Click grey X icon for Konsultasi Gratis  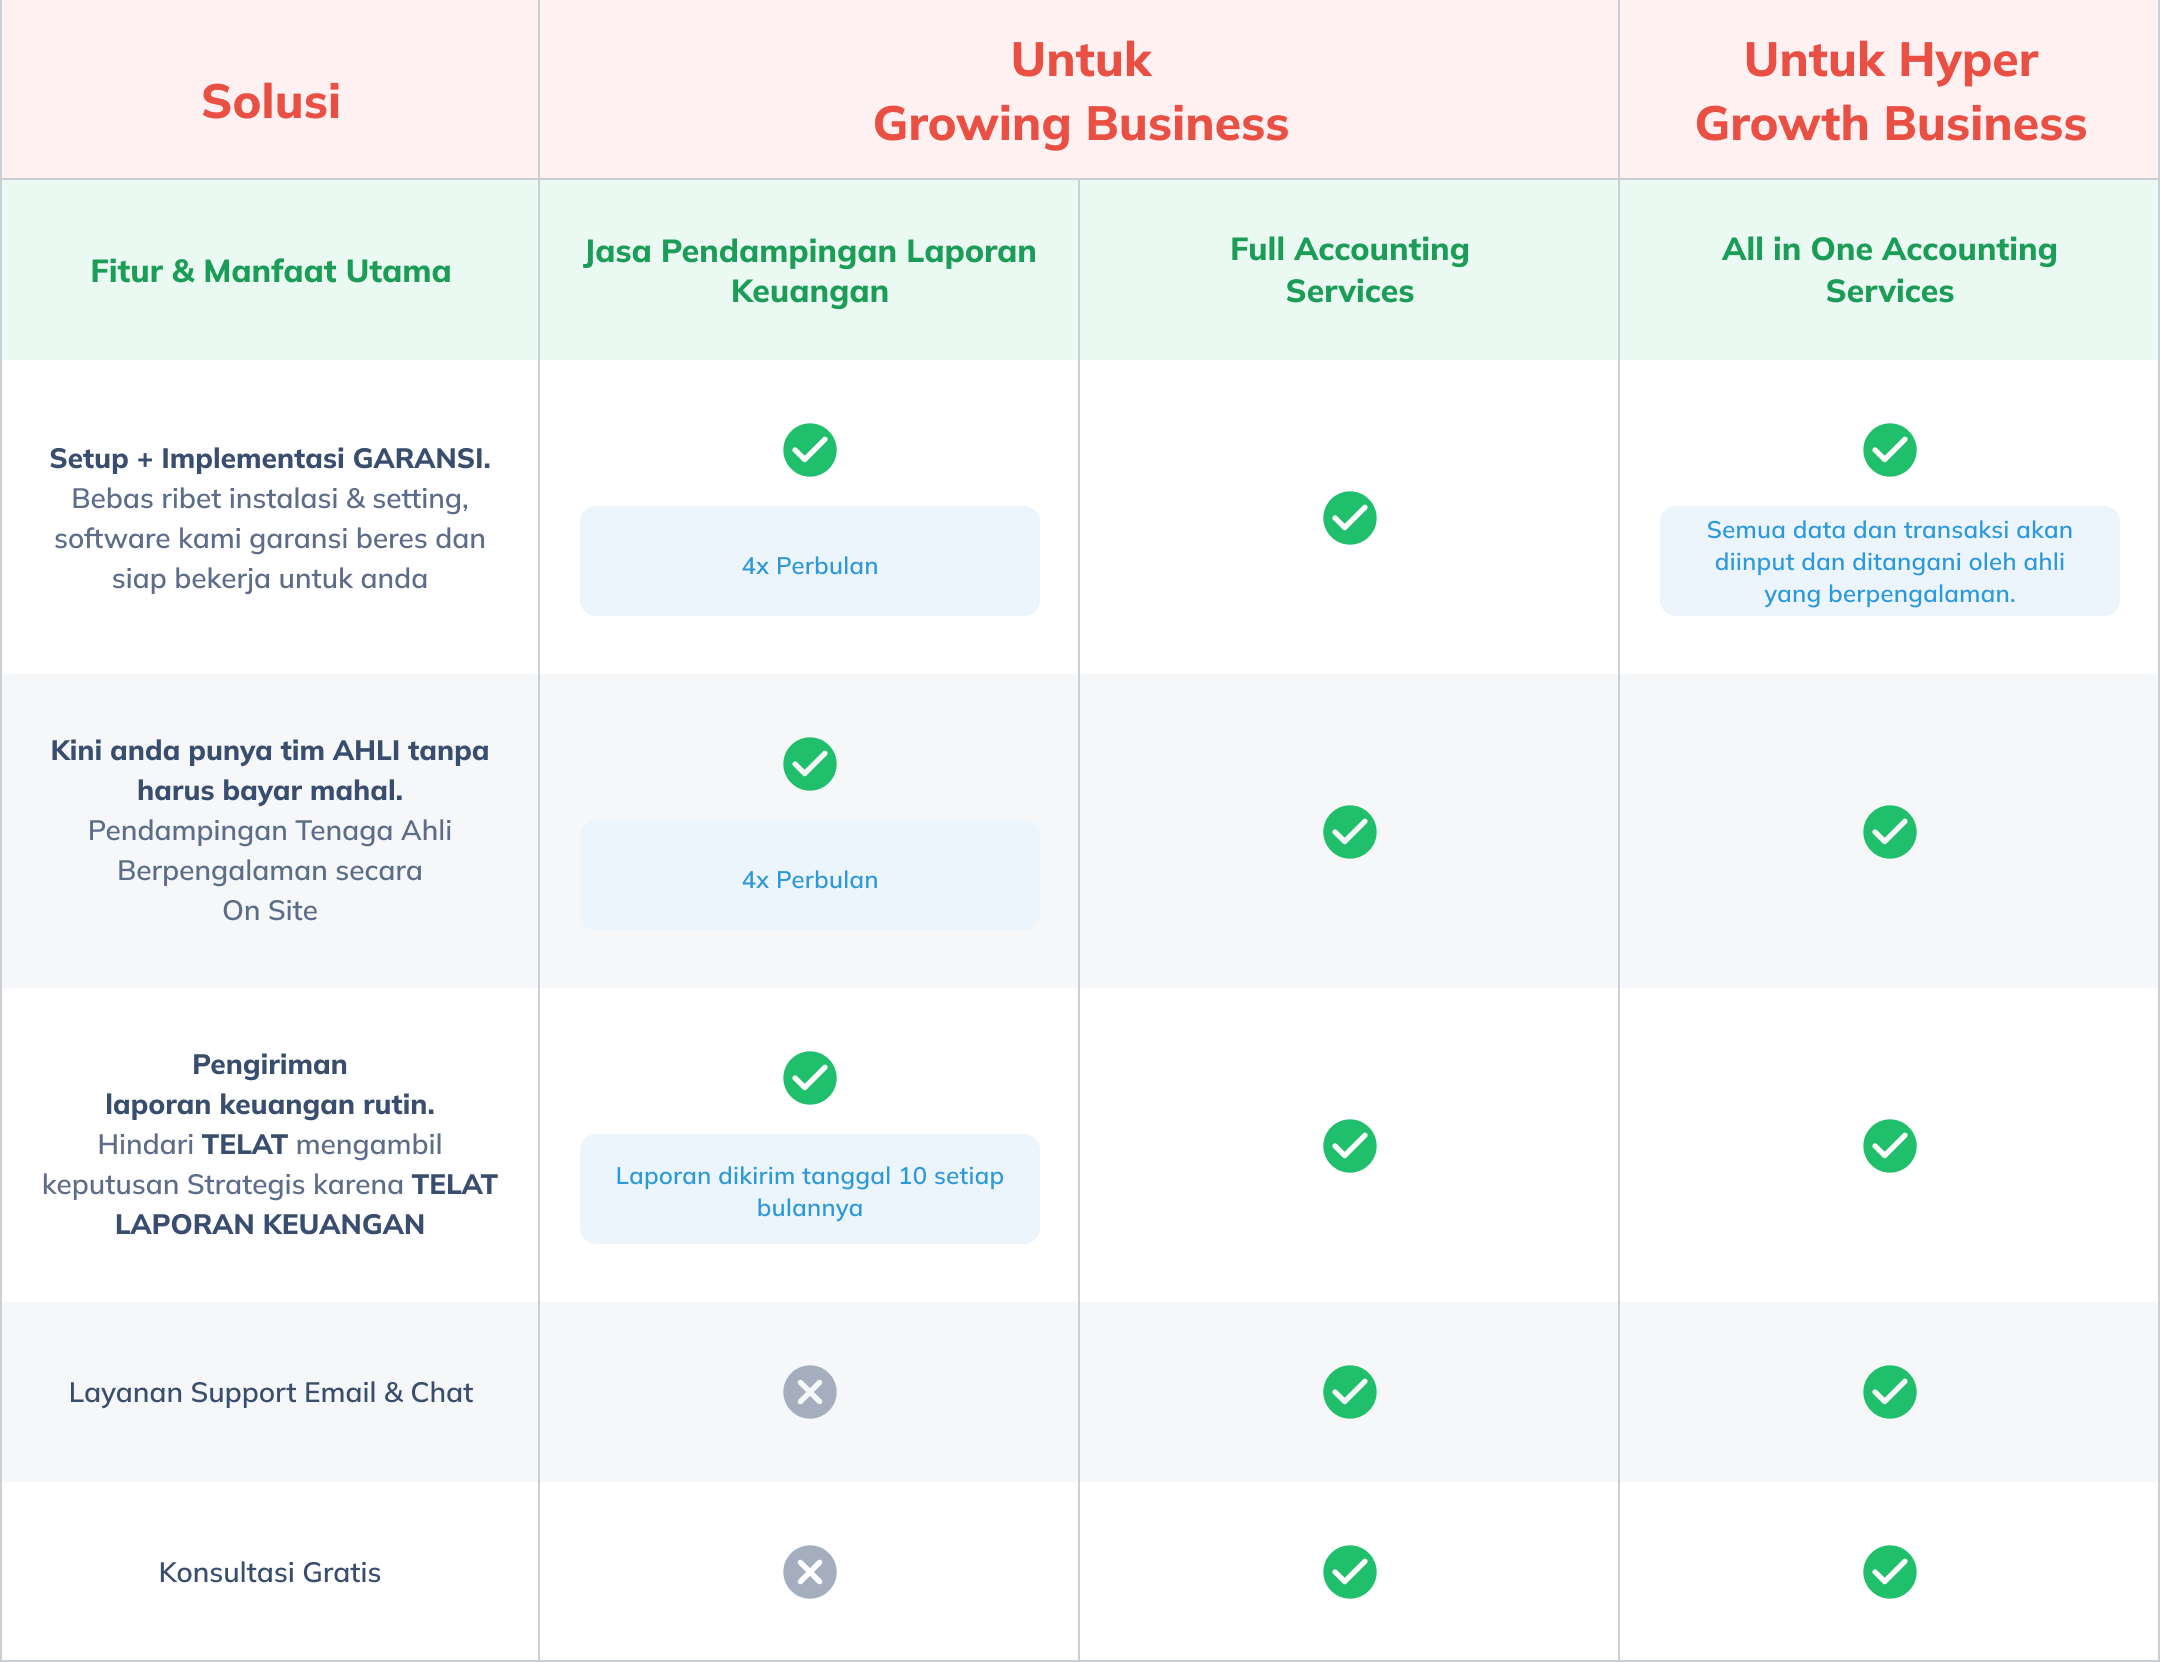click(x=809, y=1572)
